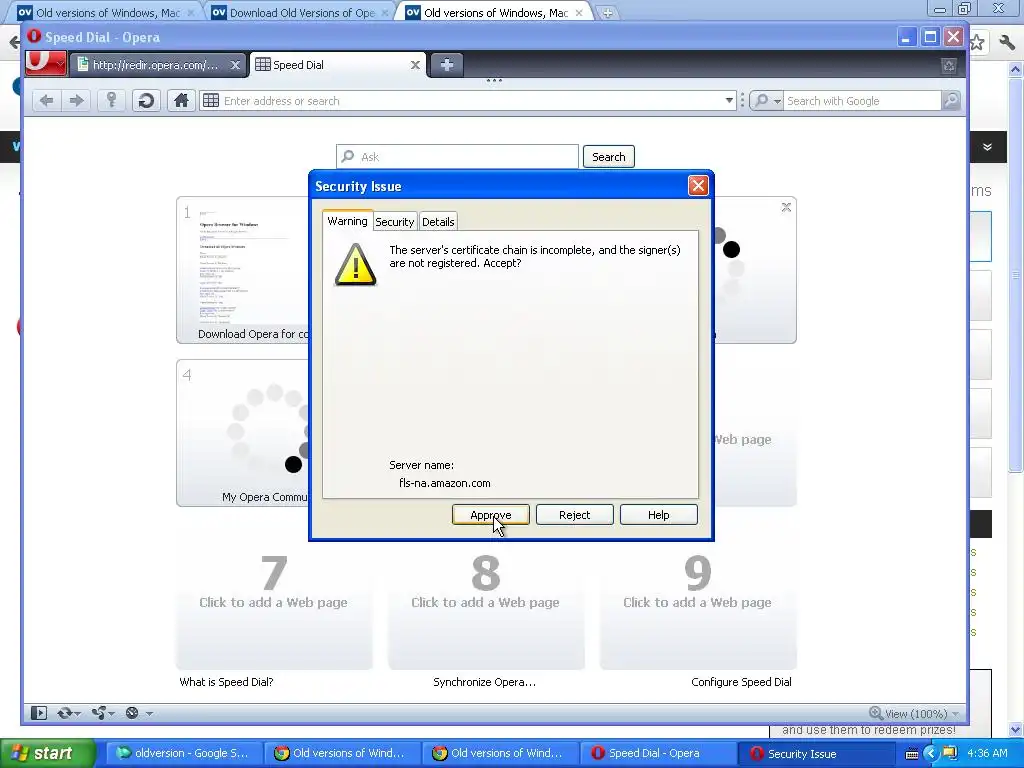Viewport: 1024px width, 768px height.
Task: Switch to first Chrome tab Old versions of Windows
Action: click(107, 12)
